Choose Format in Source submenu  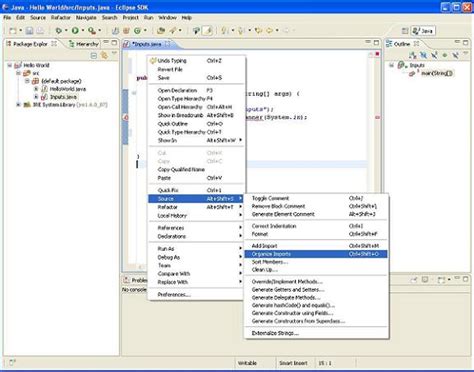pyautogui.click(x=316, y=234)
